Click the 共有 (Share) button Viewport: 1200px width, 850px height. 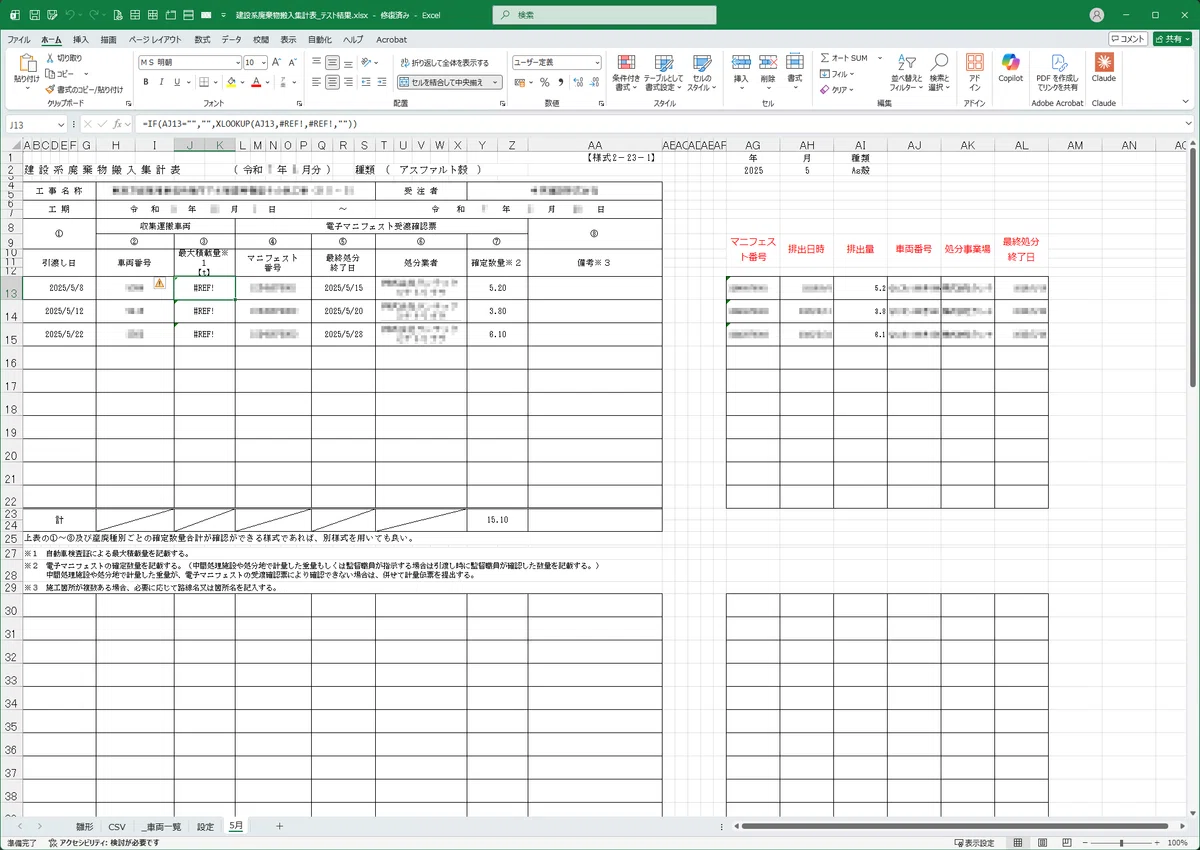[x=1173, y=38]
